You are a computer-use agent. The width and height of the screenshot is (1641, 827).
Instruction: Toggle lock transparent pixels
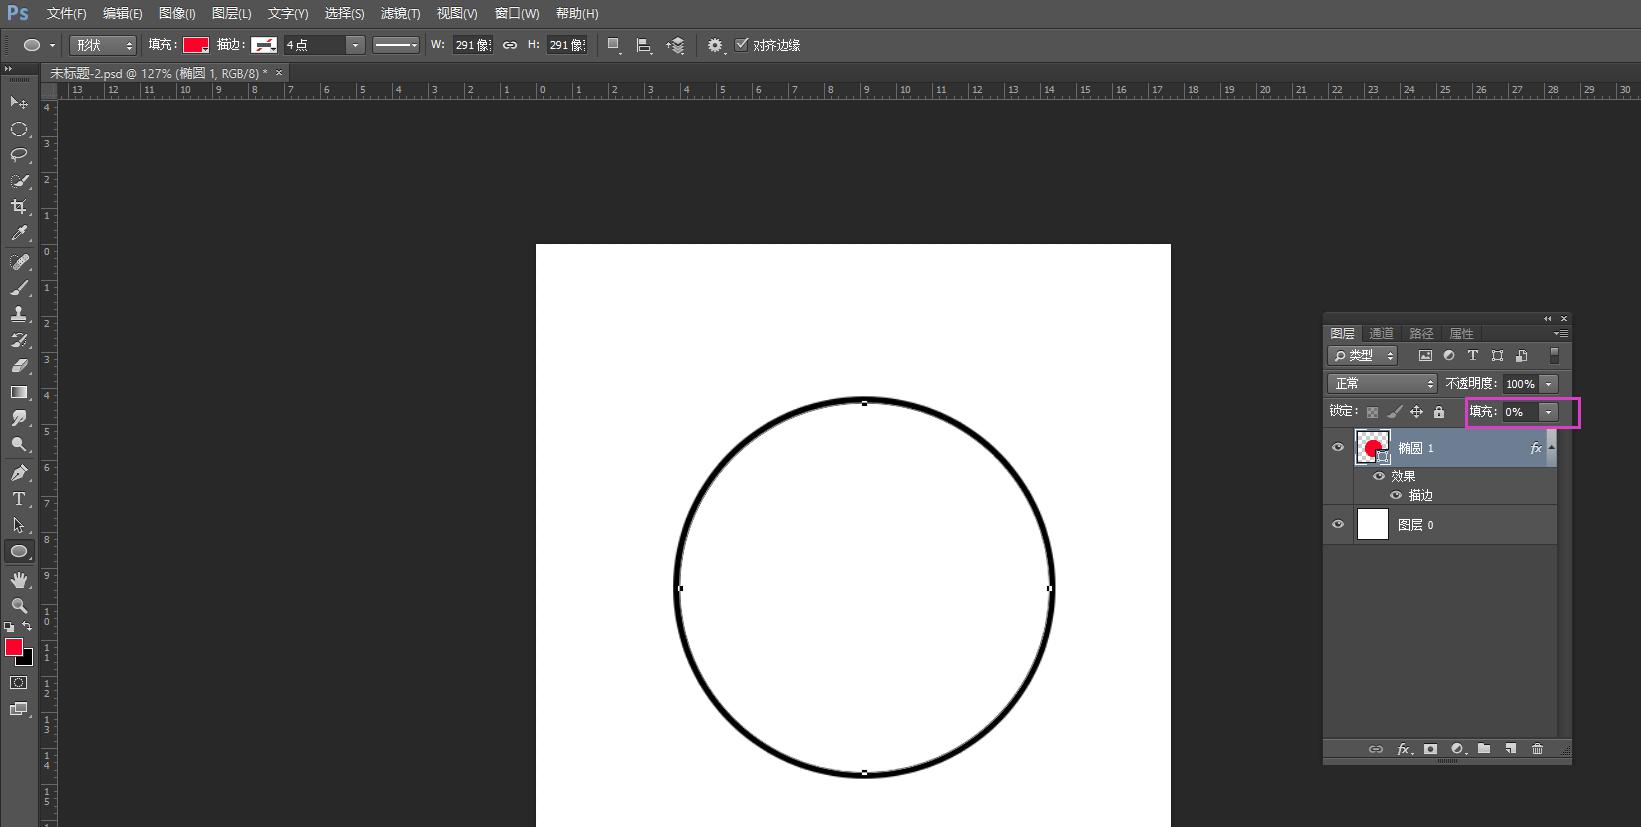(1372, 412)
